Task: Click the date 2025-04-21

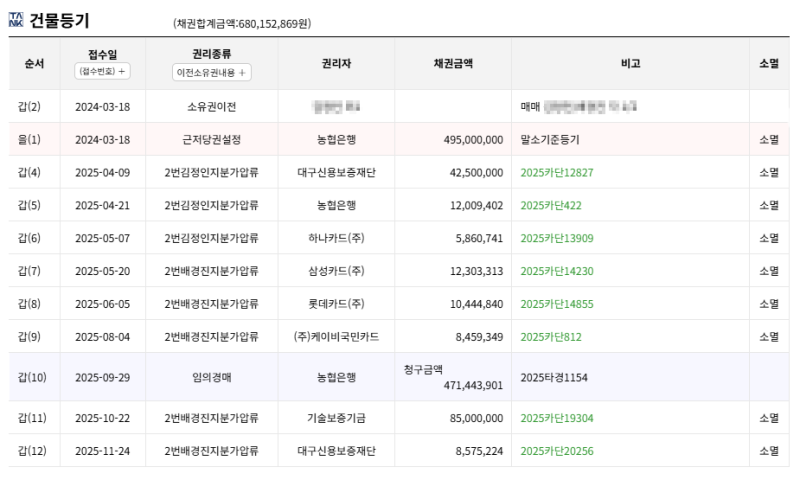Action: [103, 205]
